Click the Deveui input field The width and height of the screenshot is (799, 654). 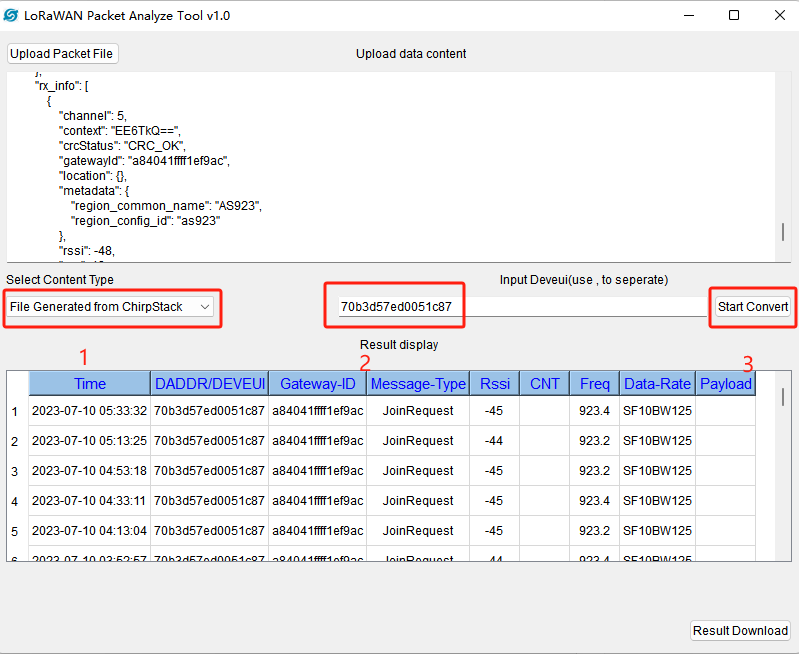[x=522, y=306]
